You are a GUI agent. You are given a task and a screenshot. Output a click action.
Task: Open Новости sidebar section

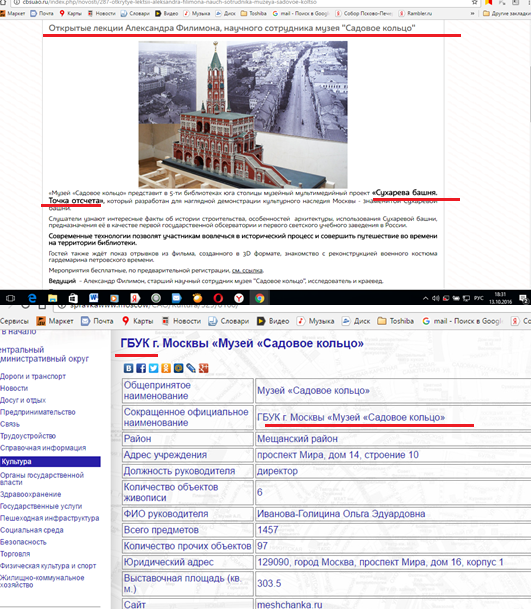(14, 388)
